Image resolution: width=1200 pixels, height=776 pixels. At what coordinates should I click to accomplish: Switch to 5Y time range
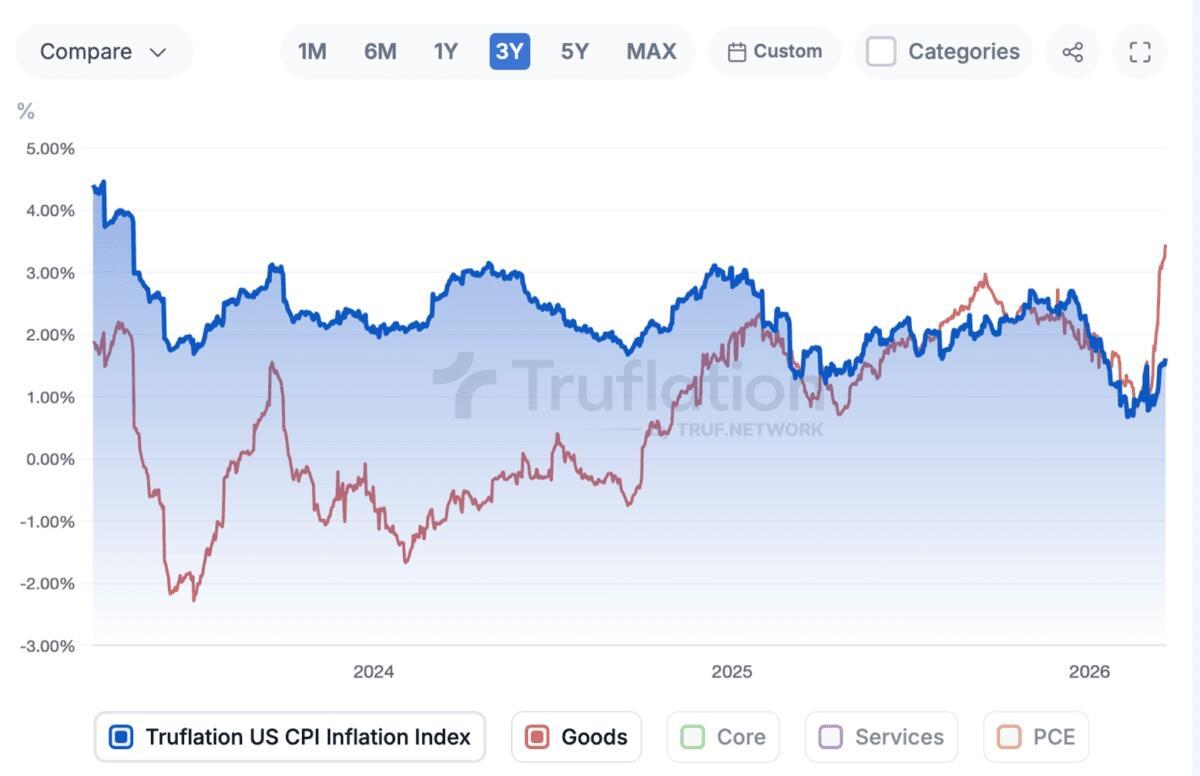tap(574, 52)
